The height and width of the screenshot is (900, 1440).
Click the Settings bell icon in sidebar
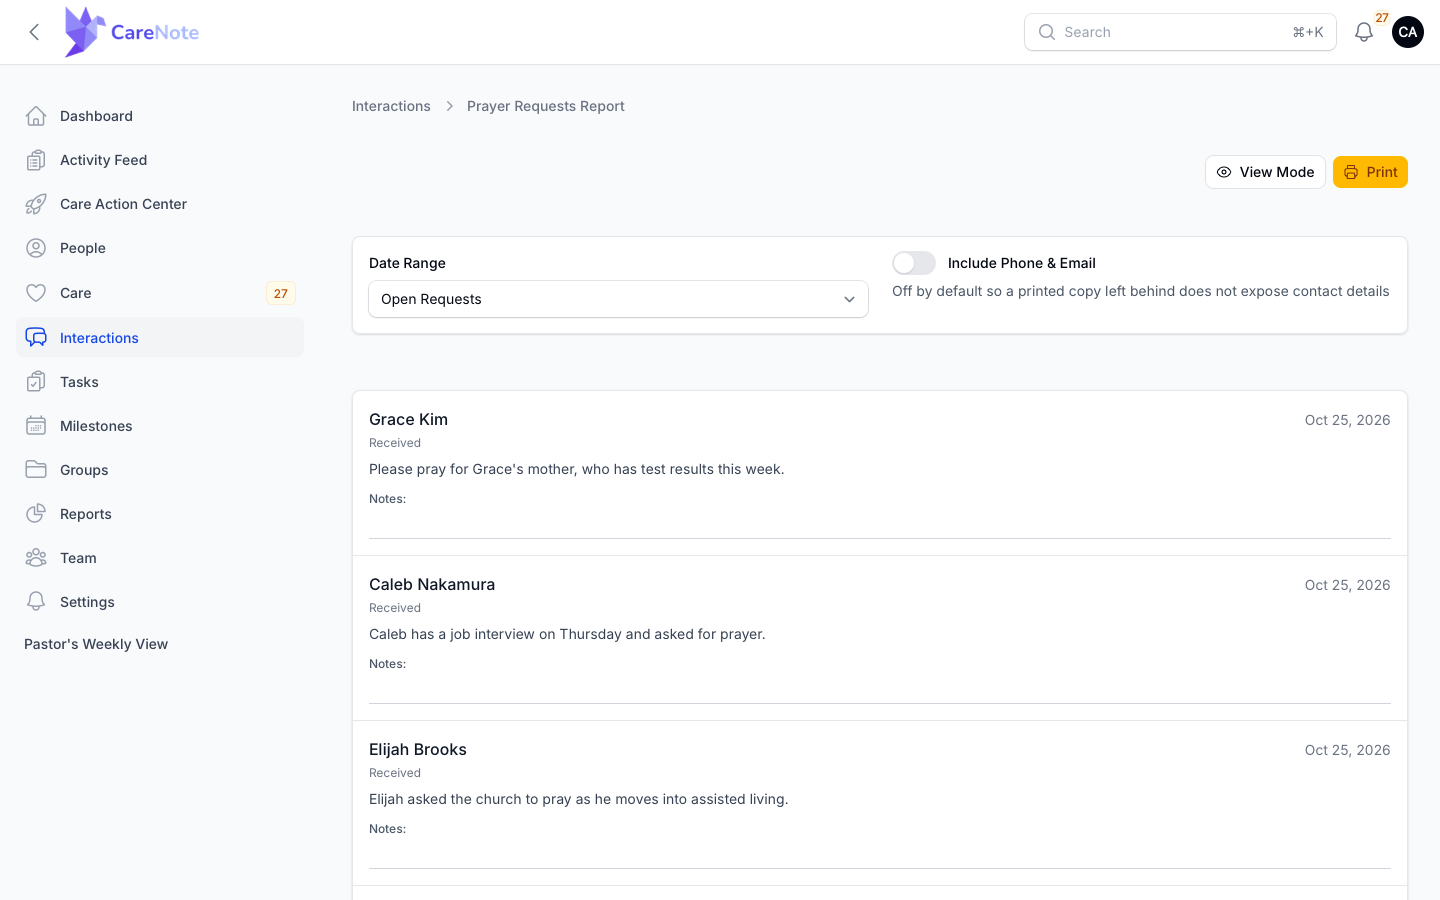[x=36, y=602]
